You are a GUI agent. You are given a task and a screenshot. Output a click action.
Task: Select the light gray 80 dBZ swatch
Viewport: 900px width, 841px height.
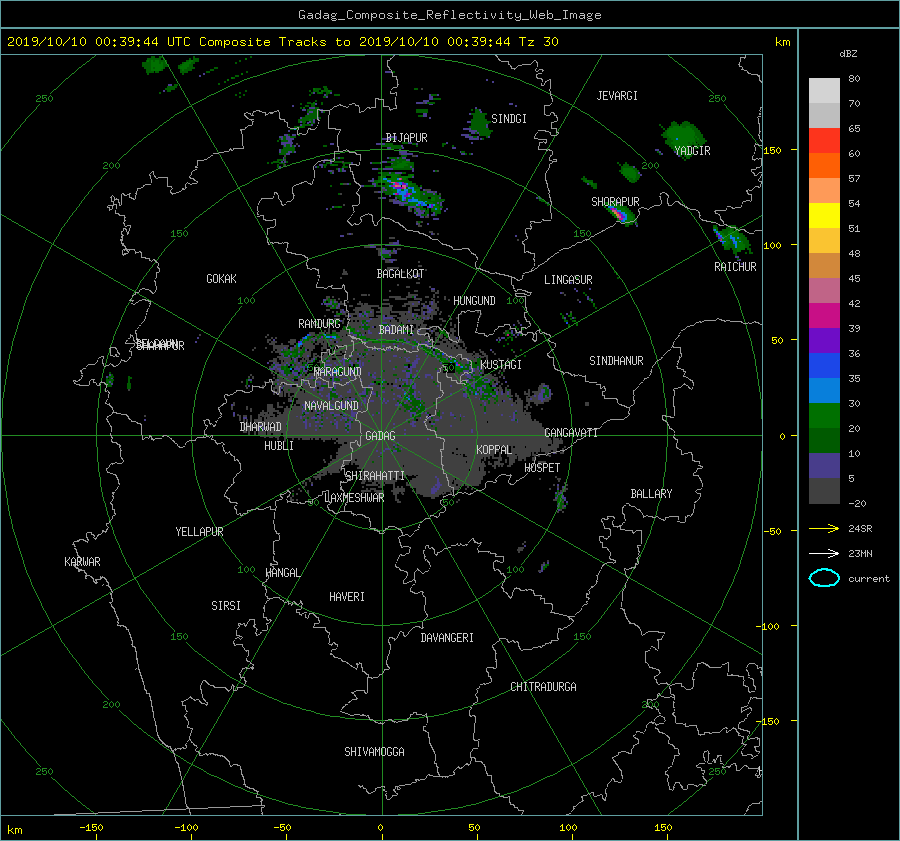(x=824, y=91)
